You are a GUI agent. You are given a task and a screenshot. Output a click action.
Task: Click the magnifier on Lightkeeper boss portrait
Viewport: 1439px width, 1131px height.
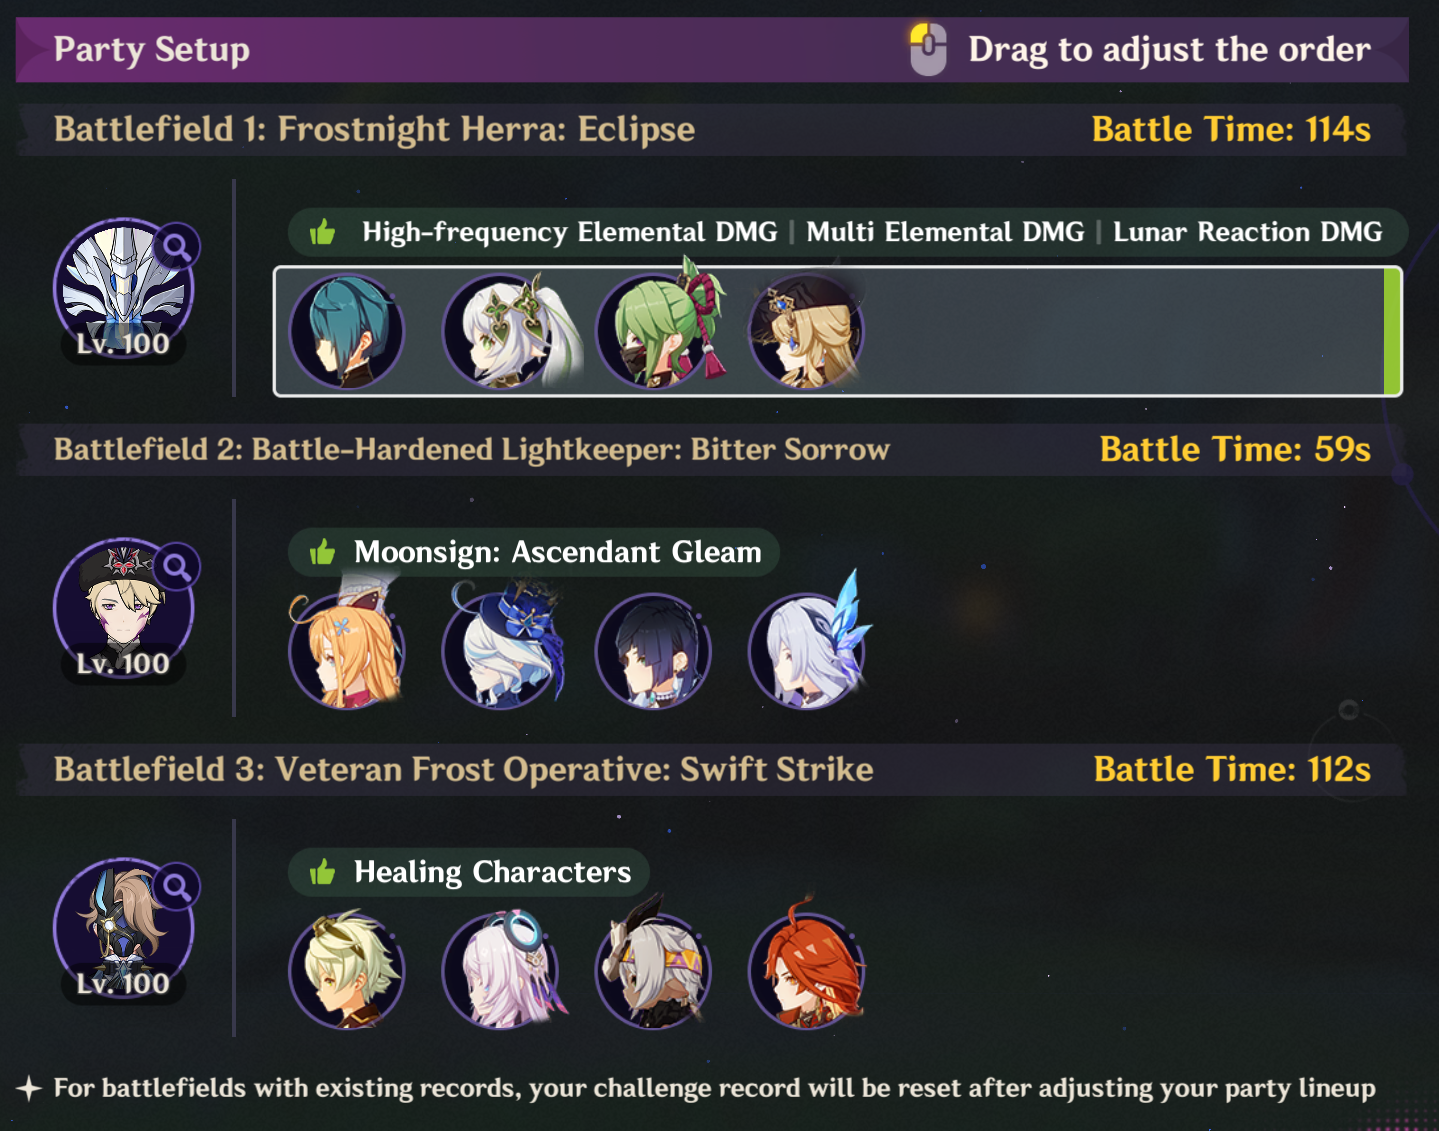tap(177, 566)
